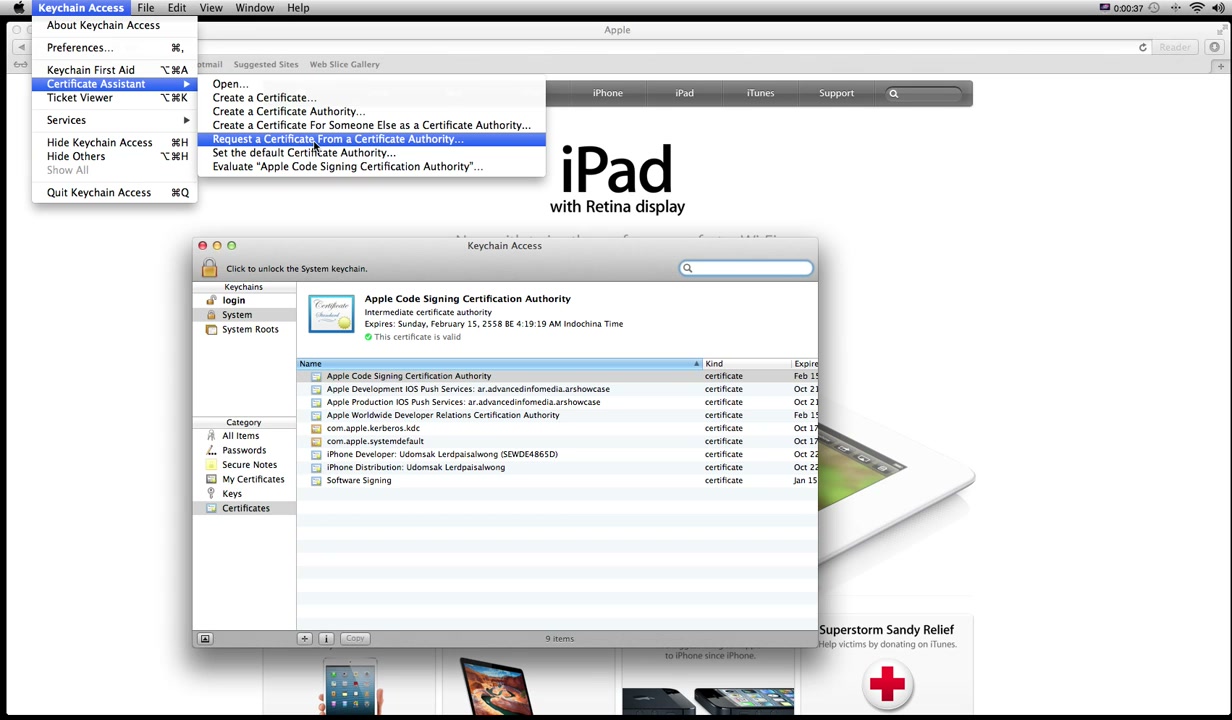This screenshot has width=1232, height=720.
Task: Show the All Items category
Action: point(240,436)
